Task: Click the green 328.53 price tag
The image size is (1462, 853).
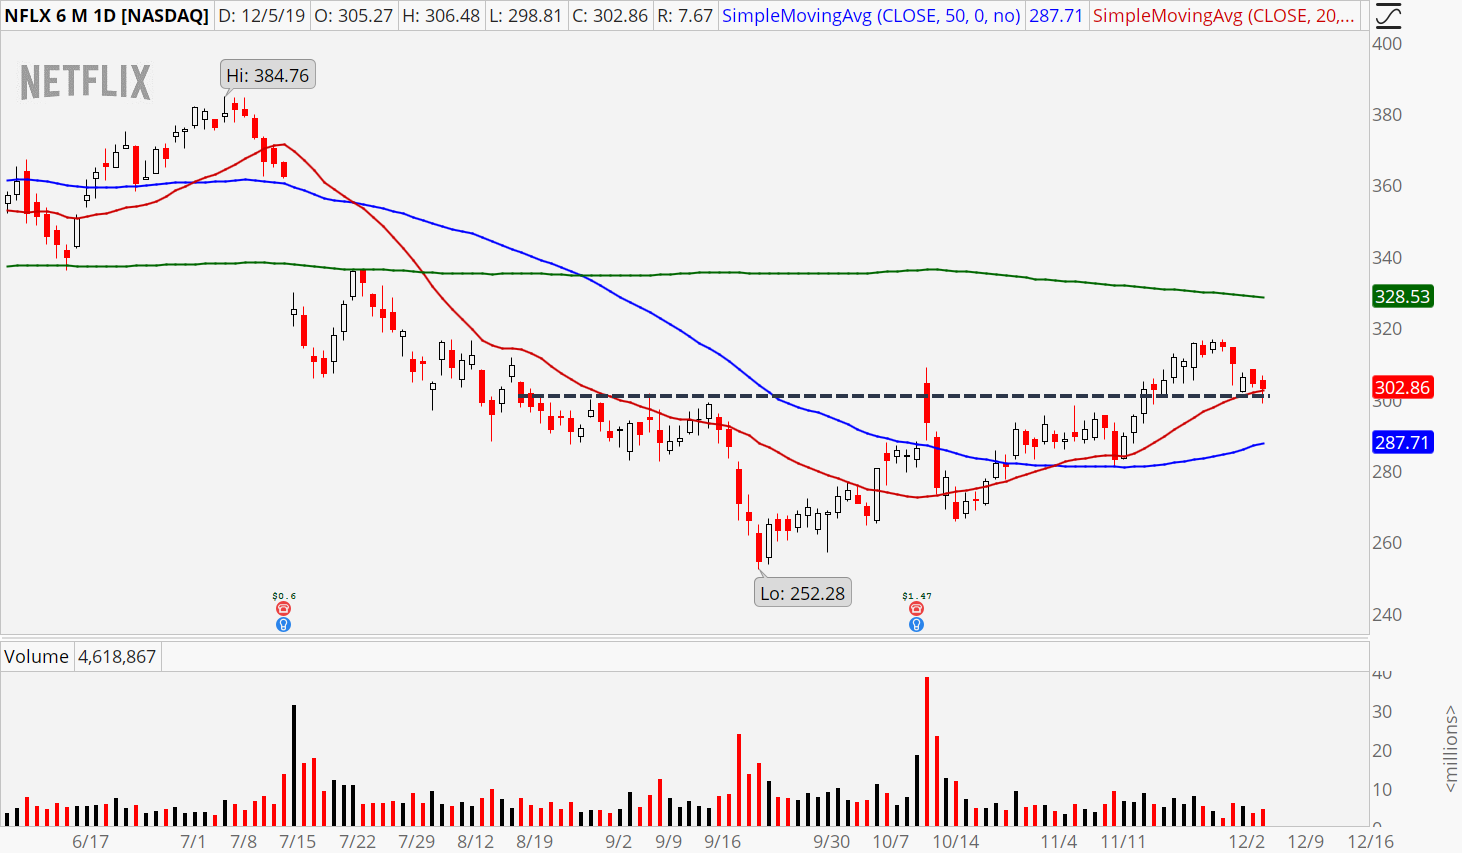Action: tap(1403, 296)
